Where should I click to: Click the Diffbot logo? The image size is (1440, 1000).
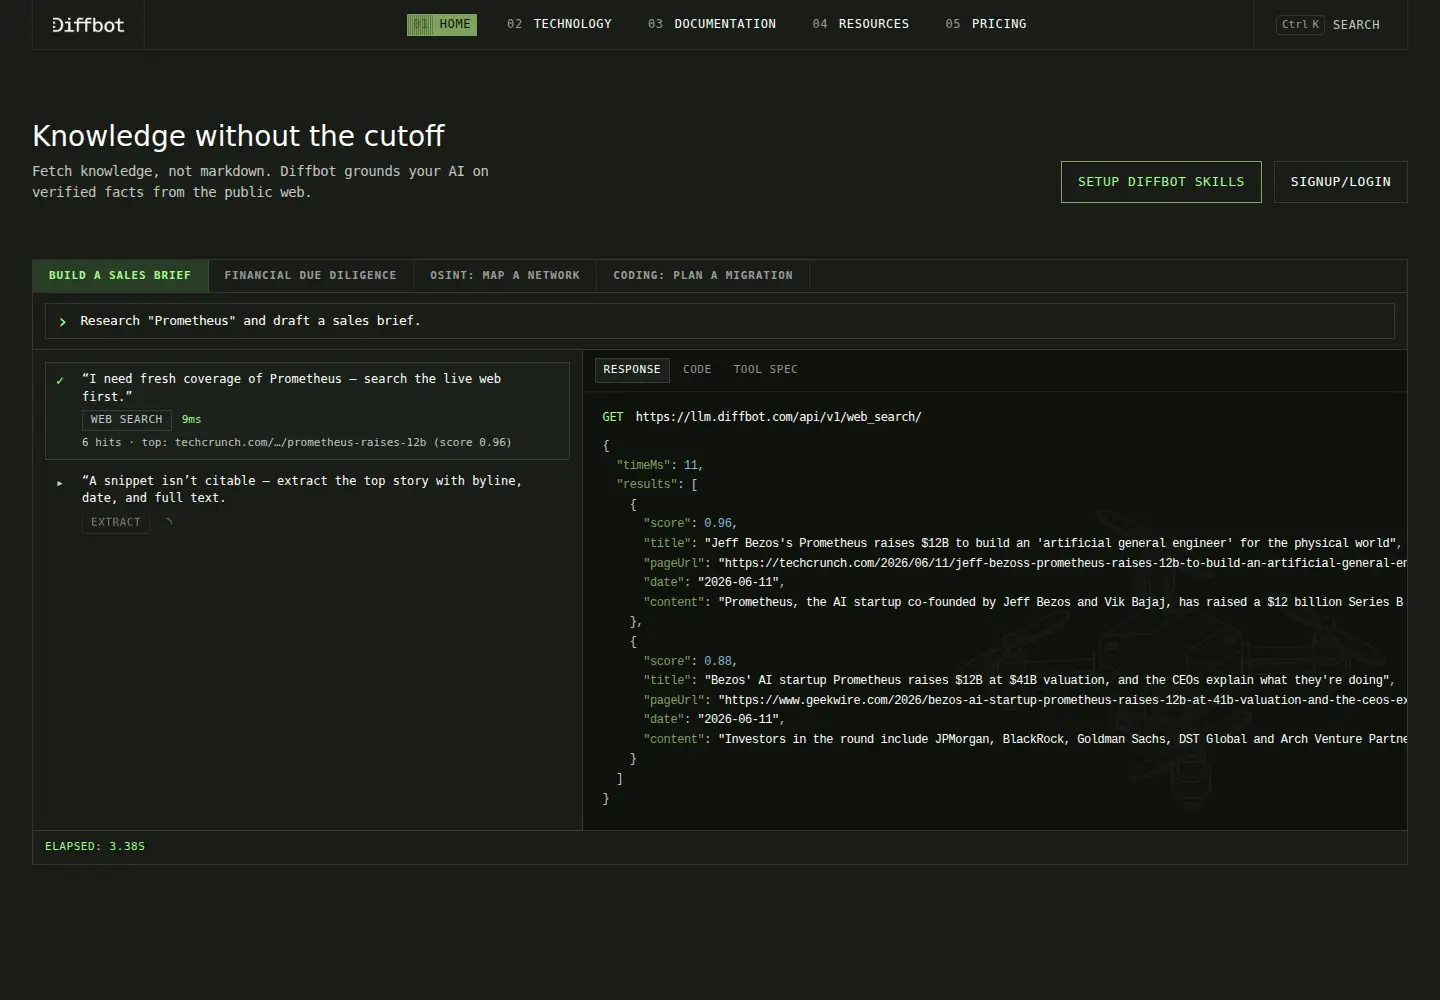coord(88,25)
